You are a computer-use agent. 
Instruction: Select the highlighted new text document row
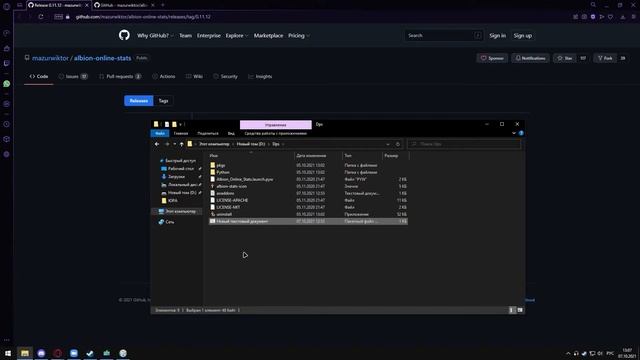[x=308, y=221]
